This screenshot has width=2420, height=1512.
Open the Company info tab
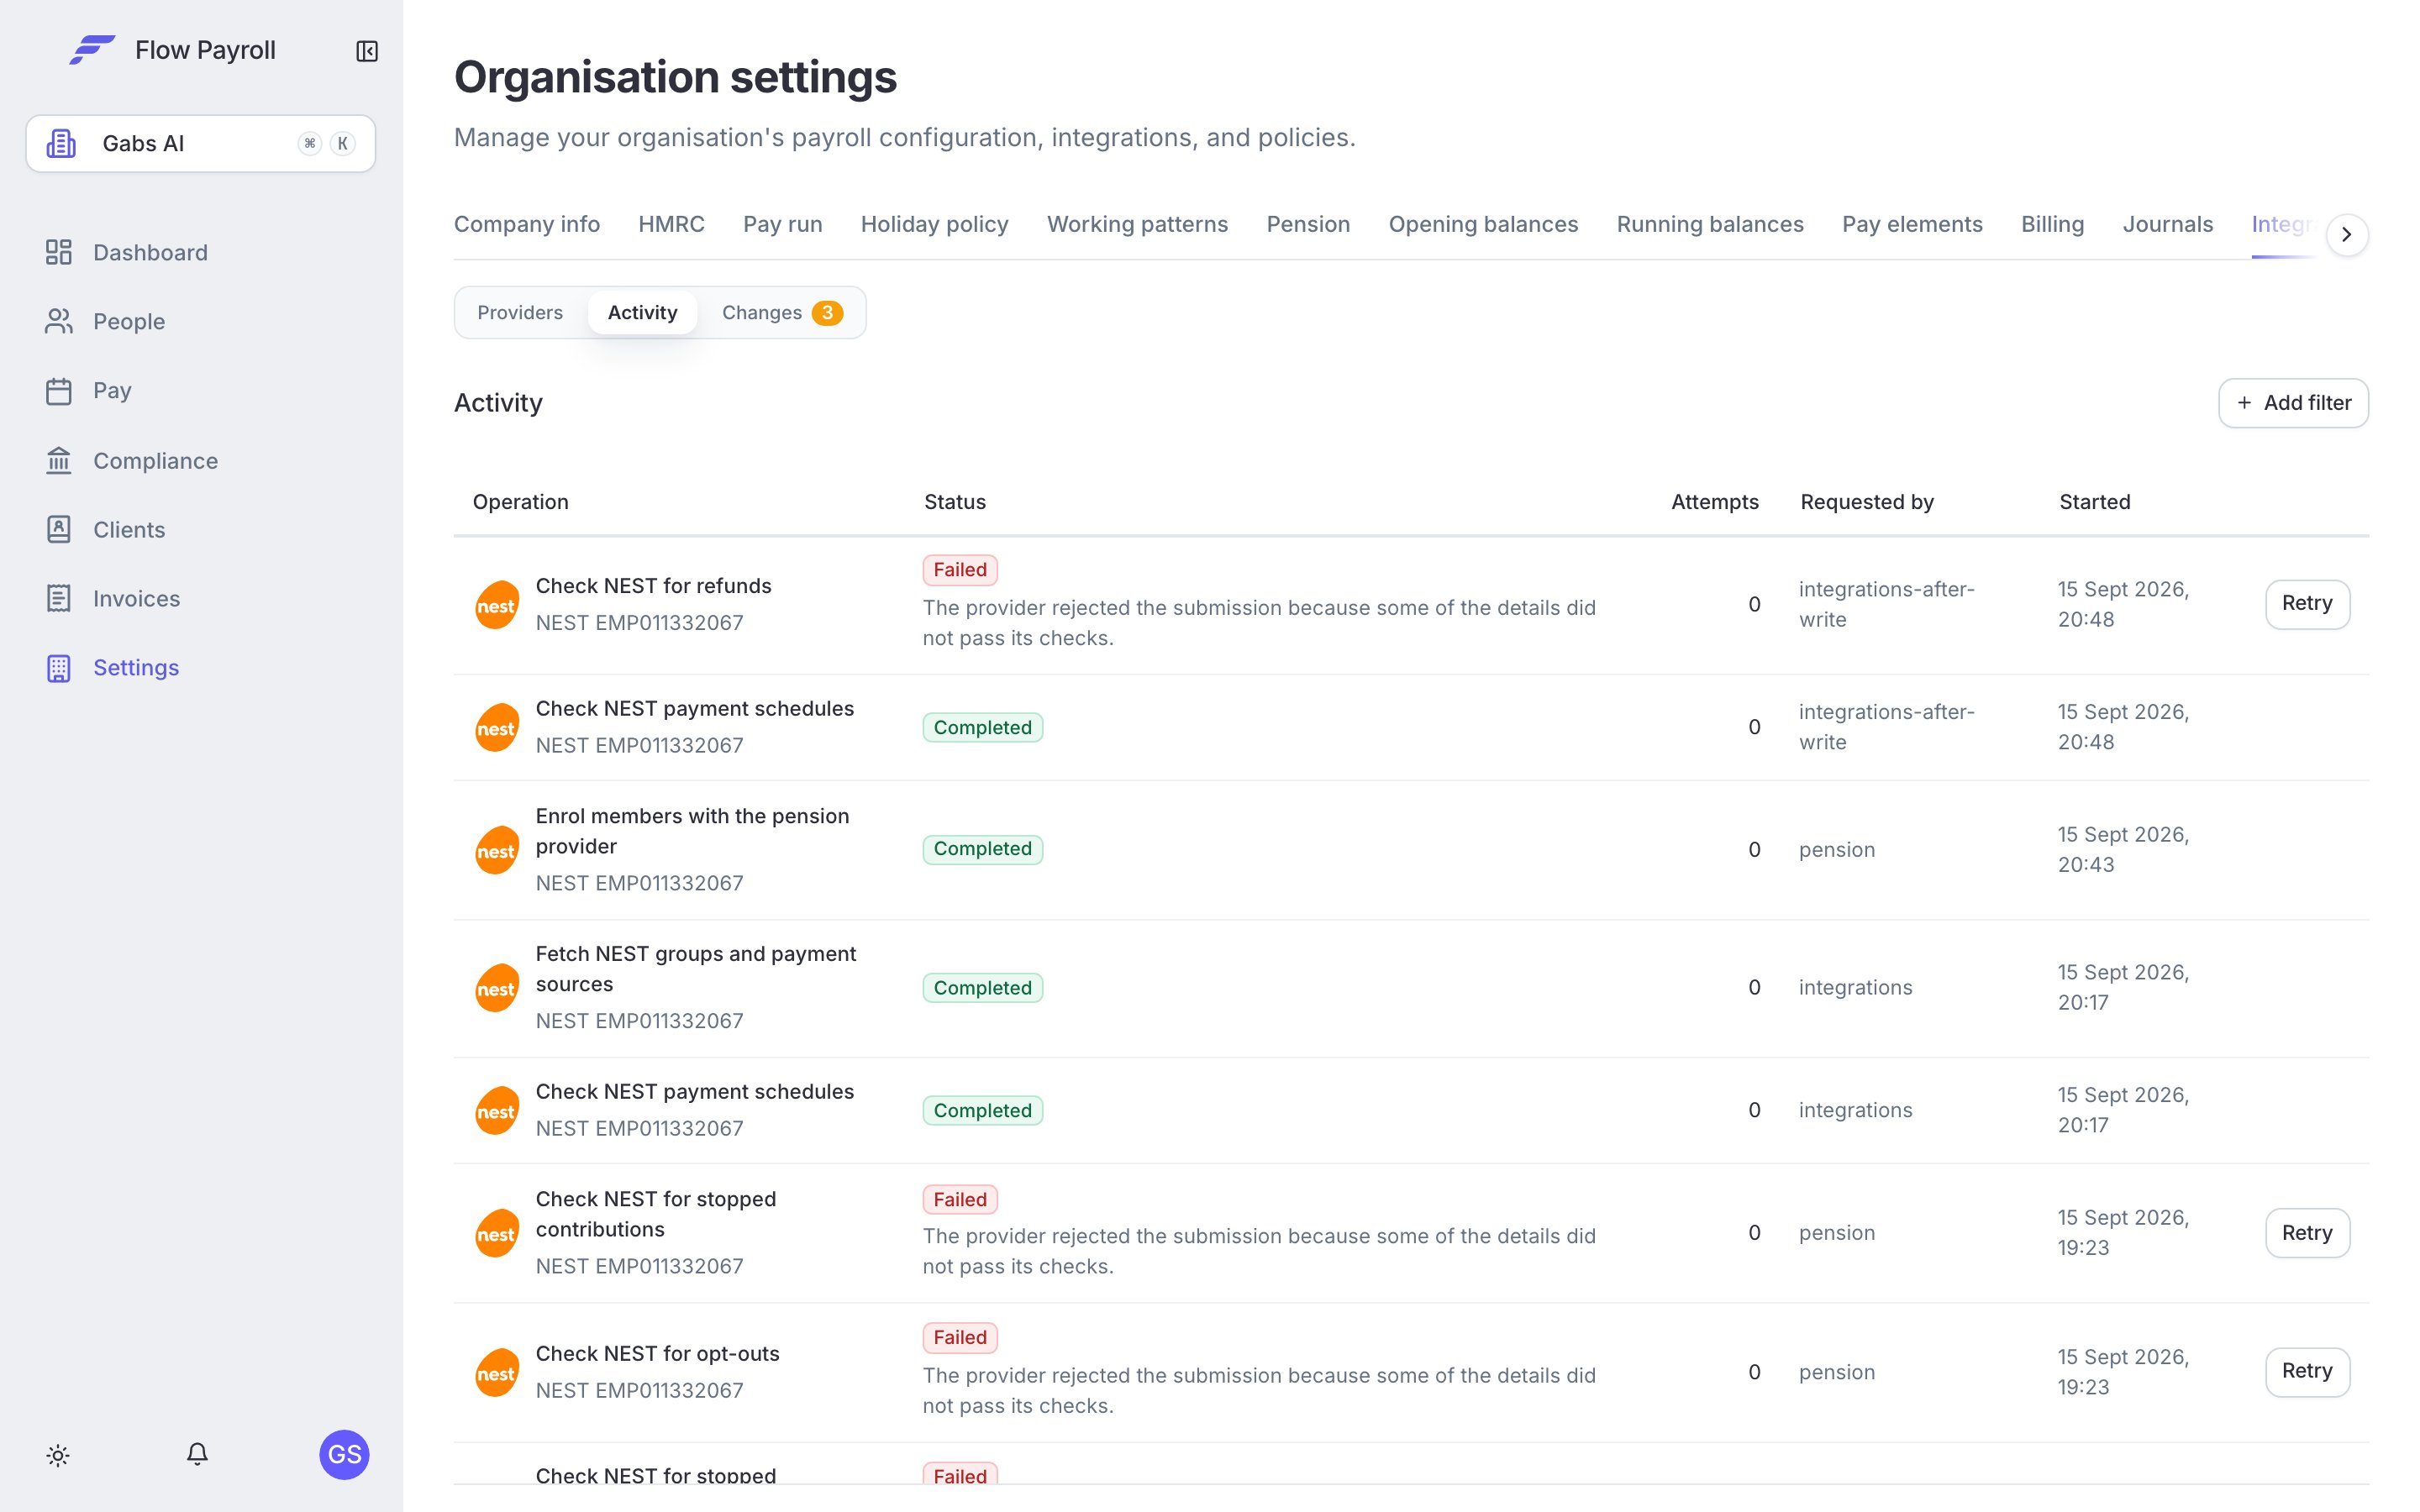527,224
